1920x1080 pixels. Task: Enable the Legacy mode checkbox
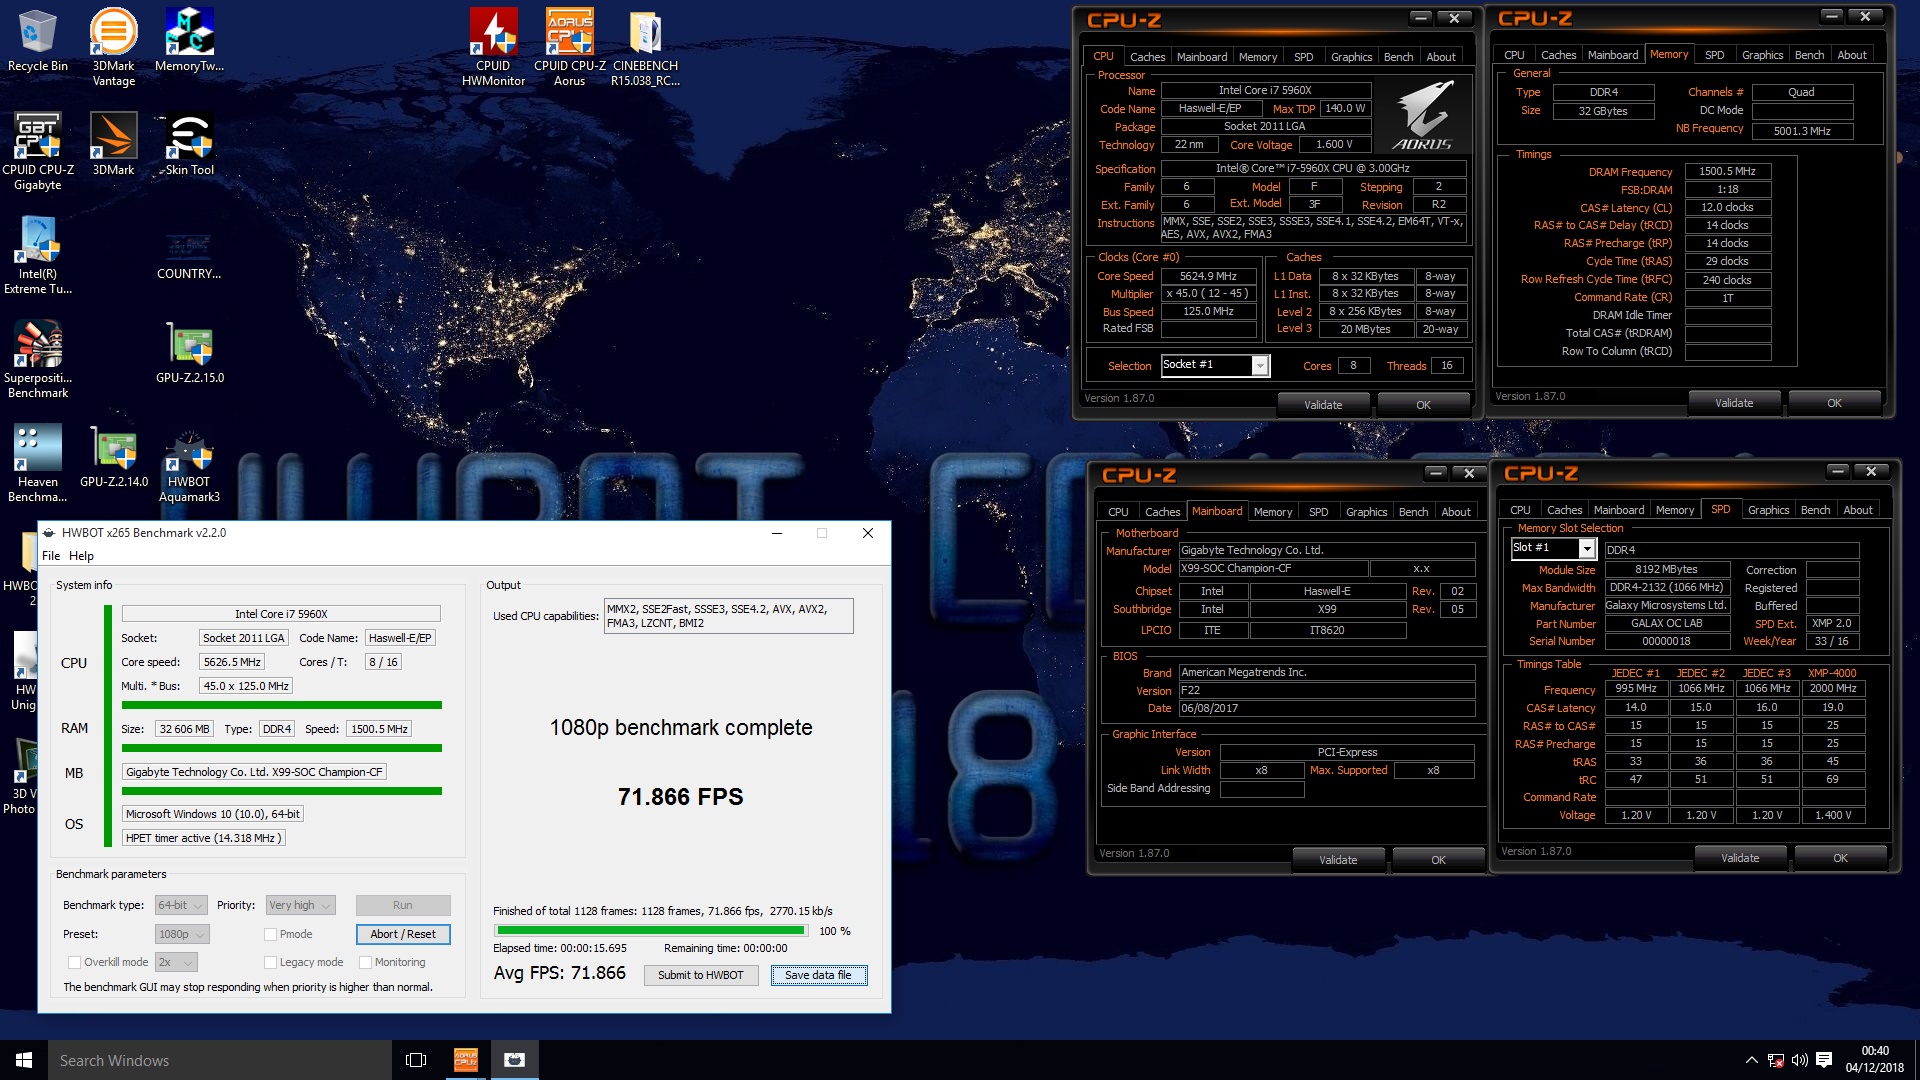click(270, 962)
